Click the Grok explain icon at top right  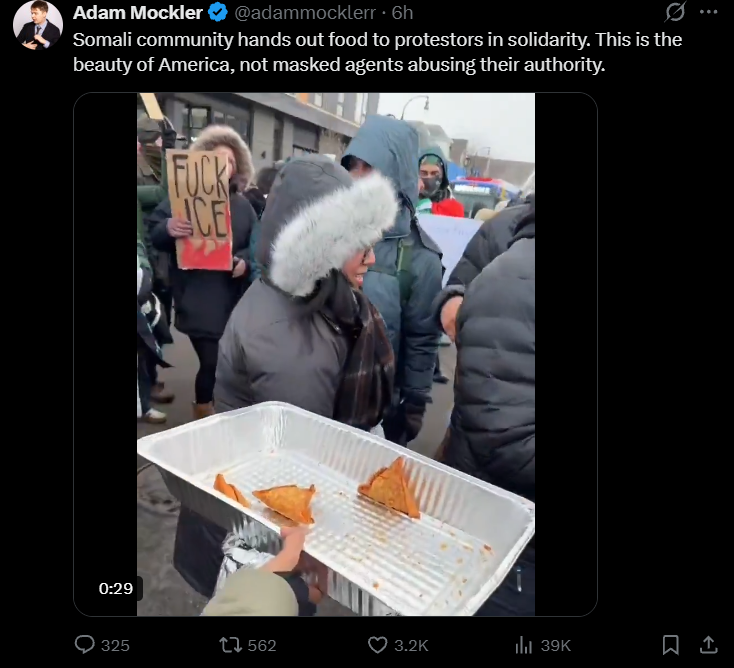pyautogui.click(x=675, y=12)
